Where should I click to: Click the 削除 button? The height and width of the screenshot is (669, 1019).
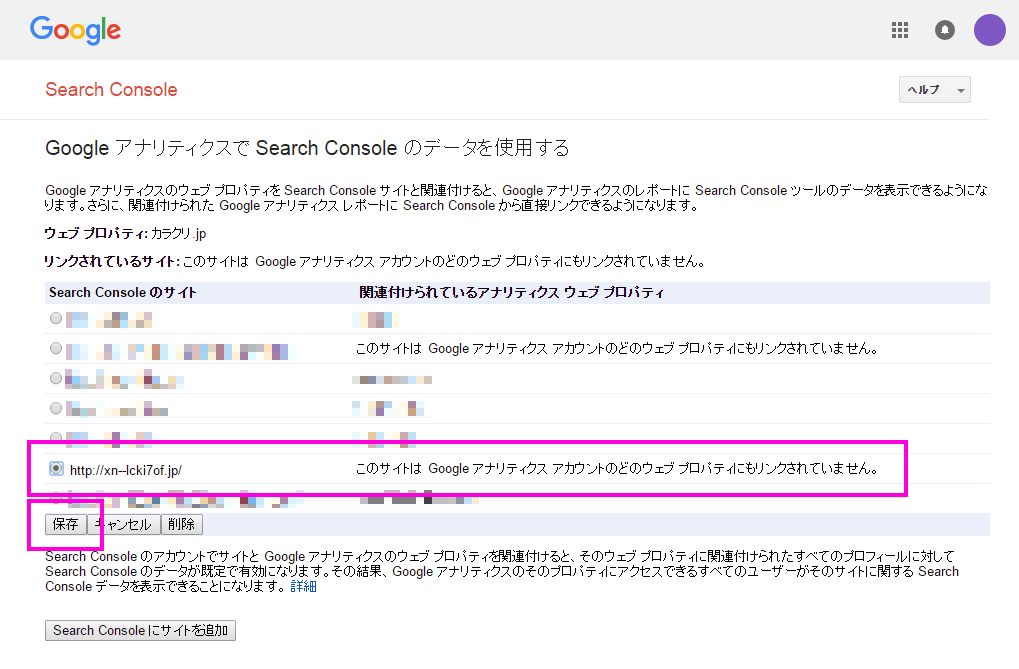point(181,524)
